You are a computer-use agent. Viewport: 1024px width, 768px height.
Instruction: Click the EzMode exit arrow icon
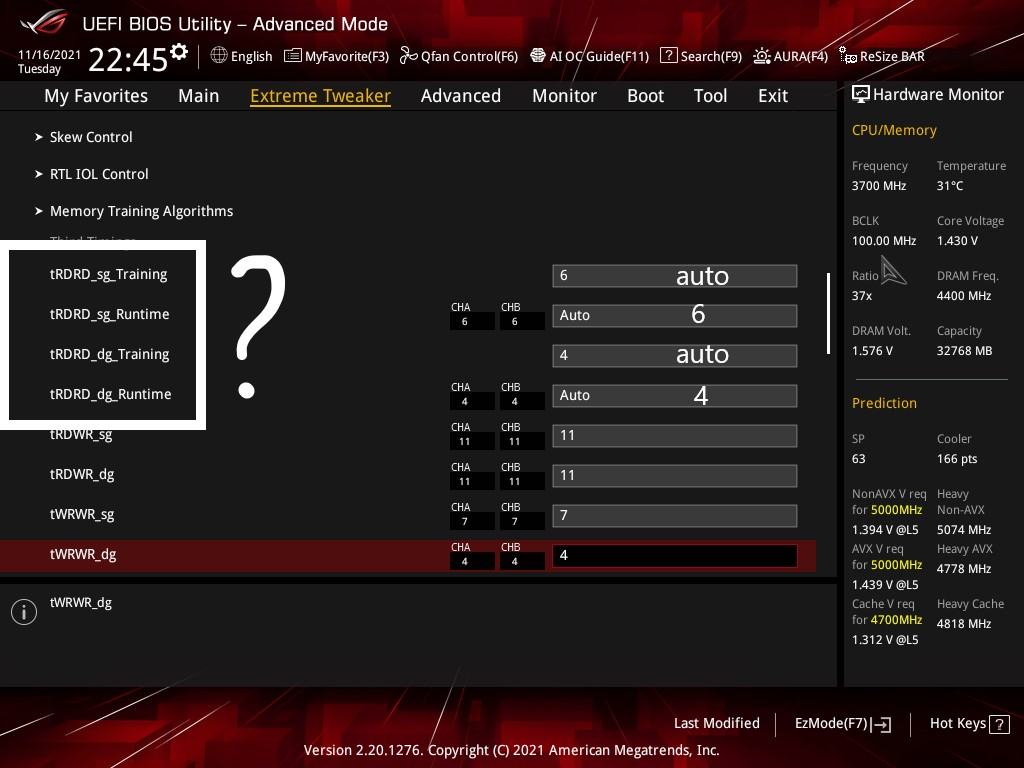pos(881,724)
